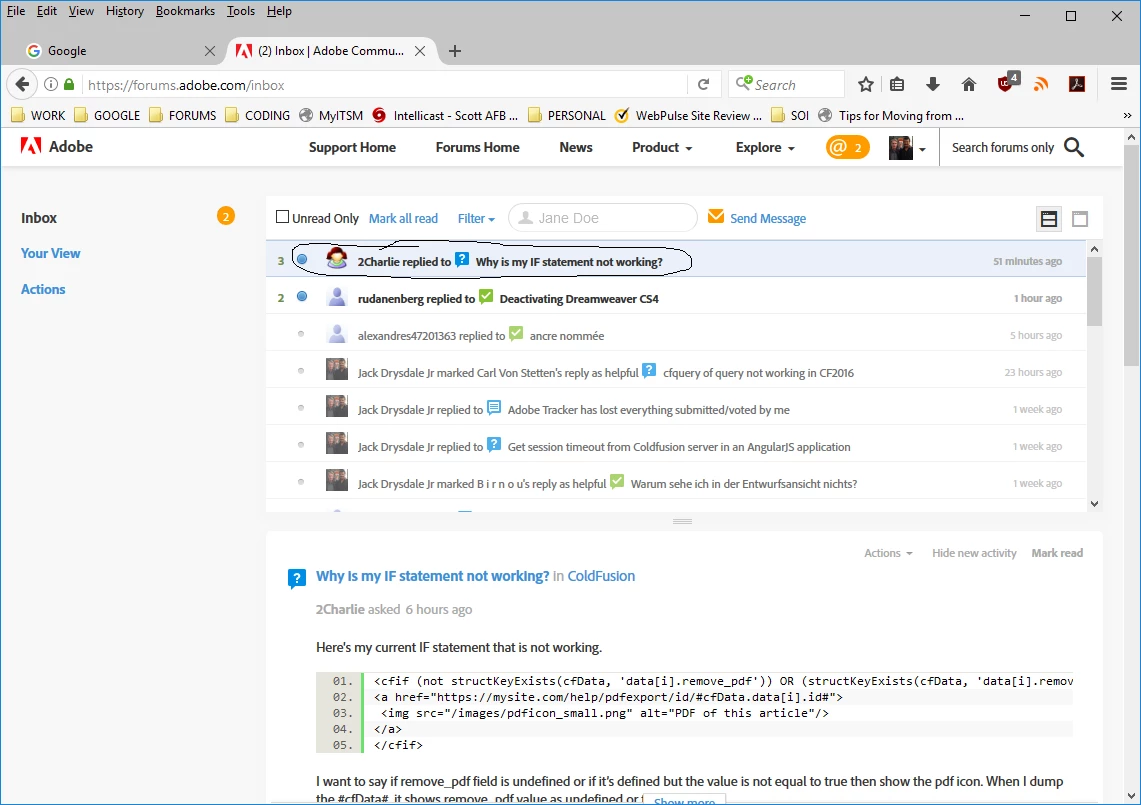
Task: Open the Bookmarks menu
Action: 185,11
